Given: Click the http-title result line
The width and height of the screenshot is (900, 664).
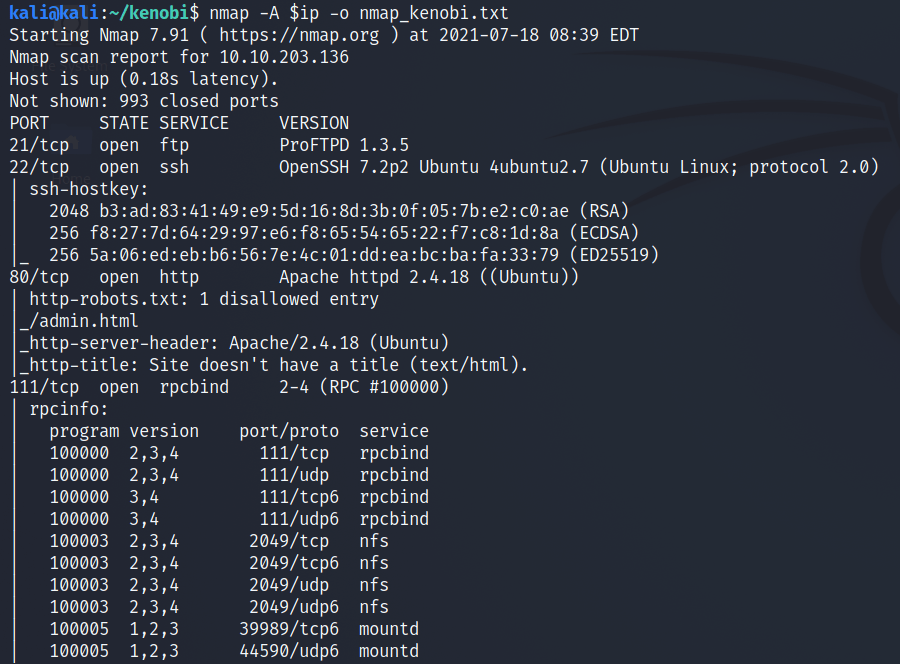Looking at the screenshot, I should [273, 365].
